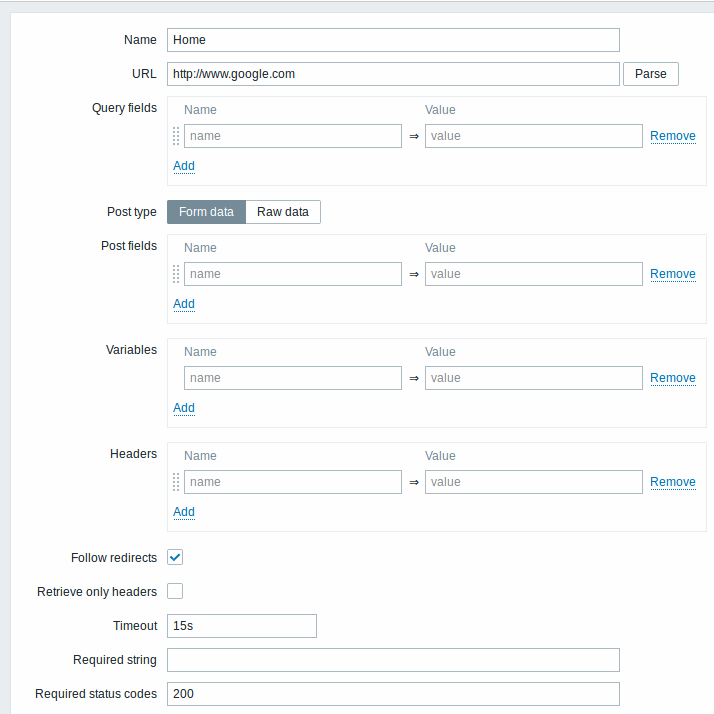
Task: Add a new Headers row
Action: point(184,512)
